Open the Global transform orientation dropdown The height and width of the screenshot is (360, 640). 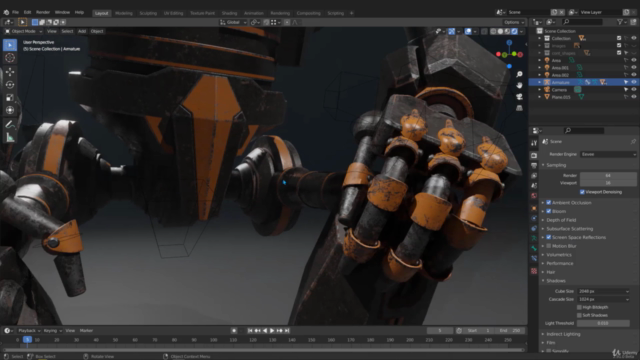coord(233,22)
